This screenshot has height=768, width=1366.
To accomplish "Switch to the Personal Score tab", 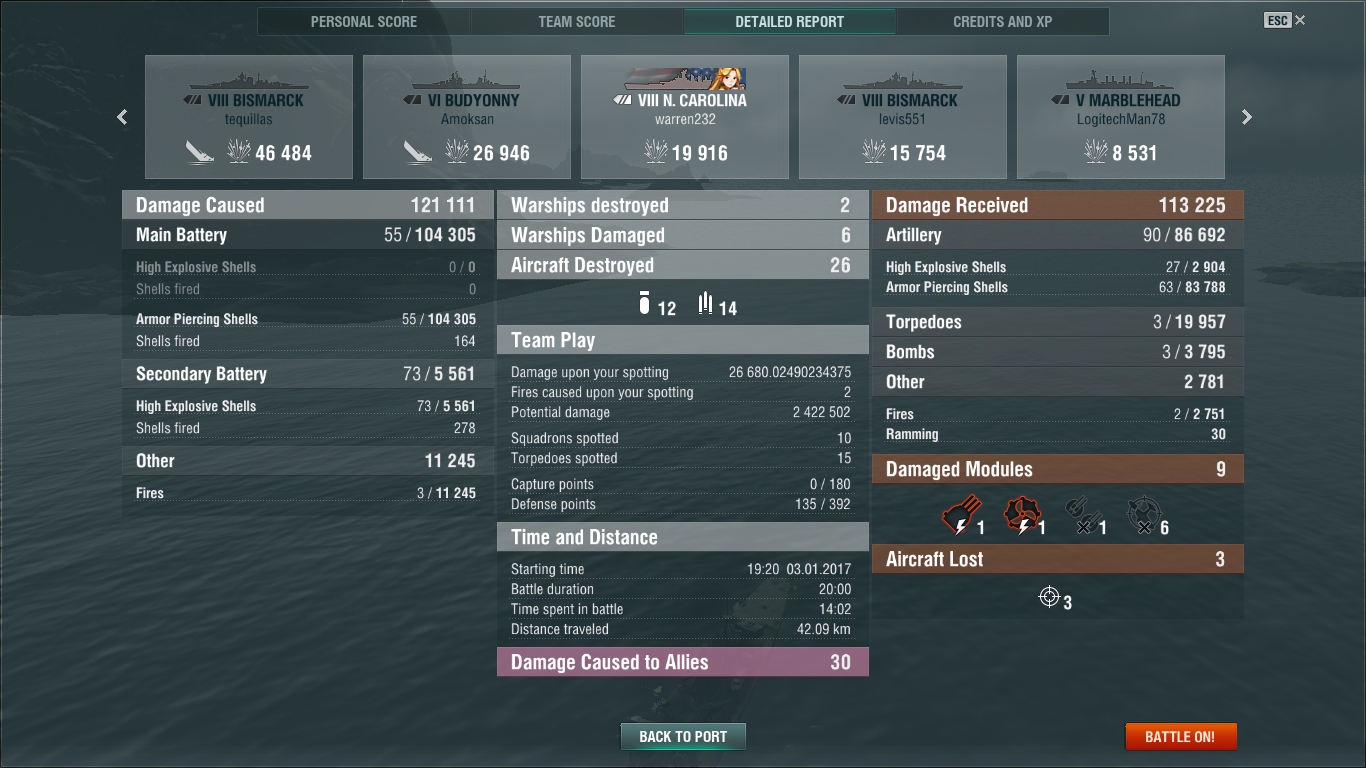I will (x=364, y=21).
